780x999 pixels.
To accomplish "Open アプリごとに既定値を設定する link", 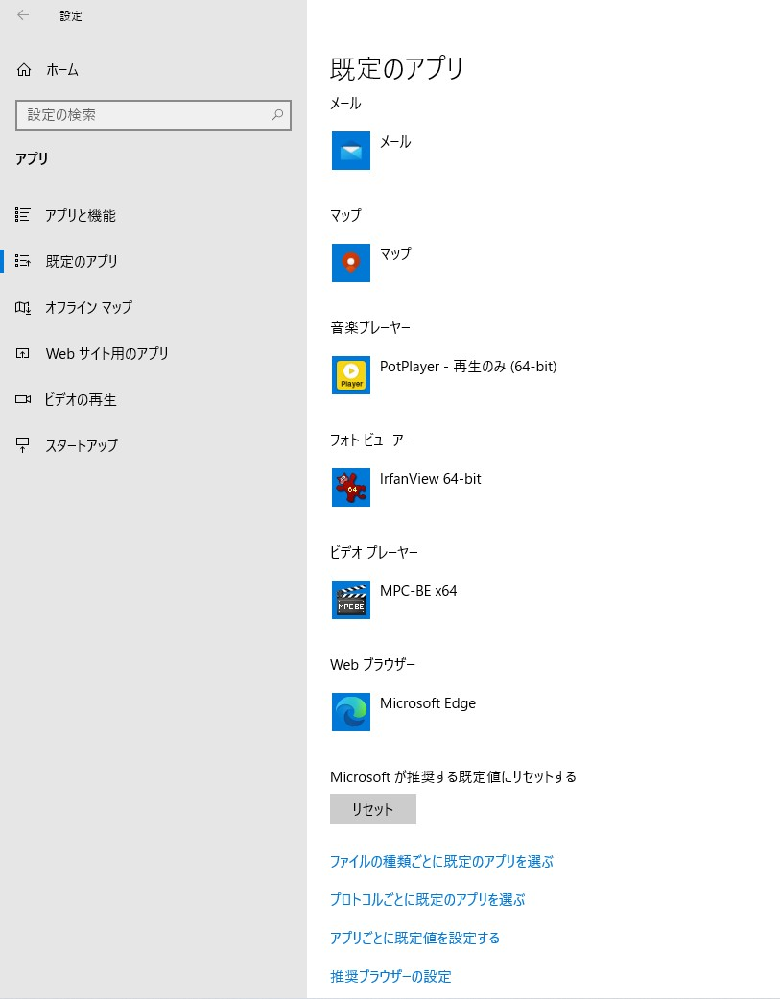I will 415,938.
